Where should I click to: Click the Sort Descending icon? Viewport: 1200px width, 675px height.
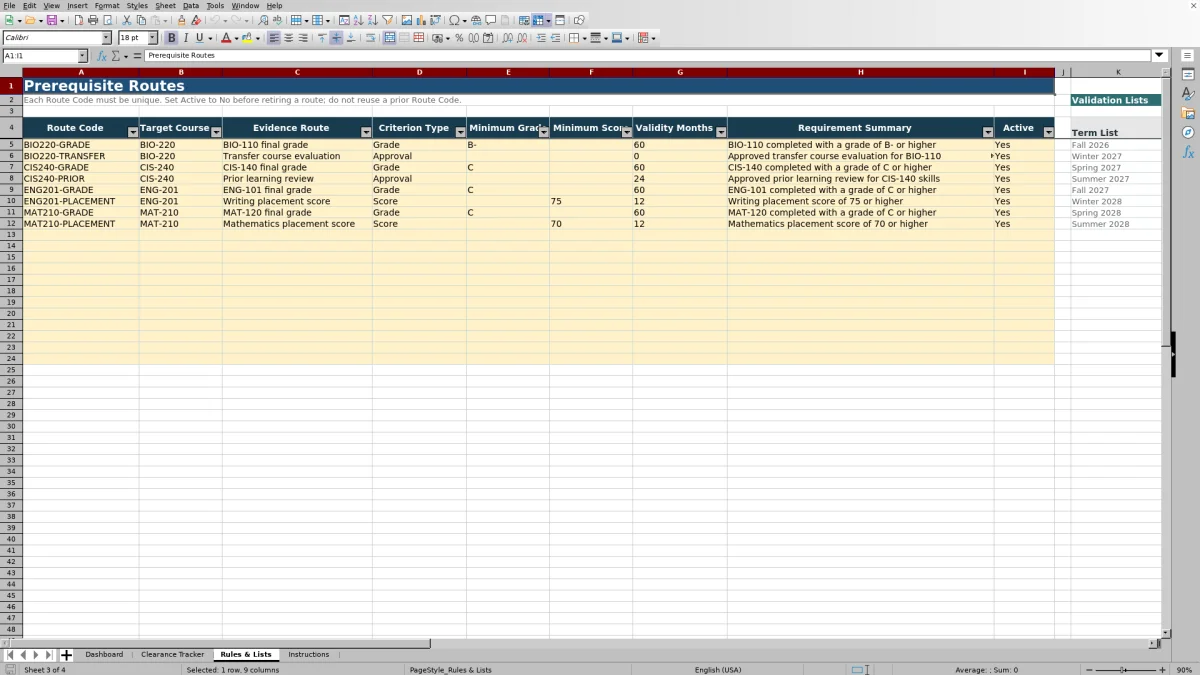click(372, 20)
